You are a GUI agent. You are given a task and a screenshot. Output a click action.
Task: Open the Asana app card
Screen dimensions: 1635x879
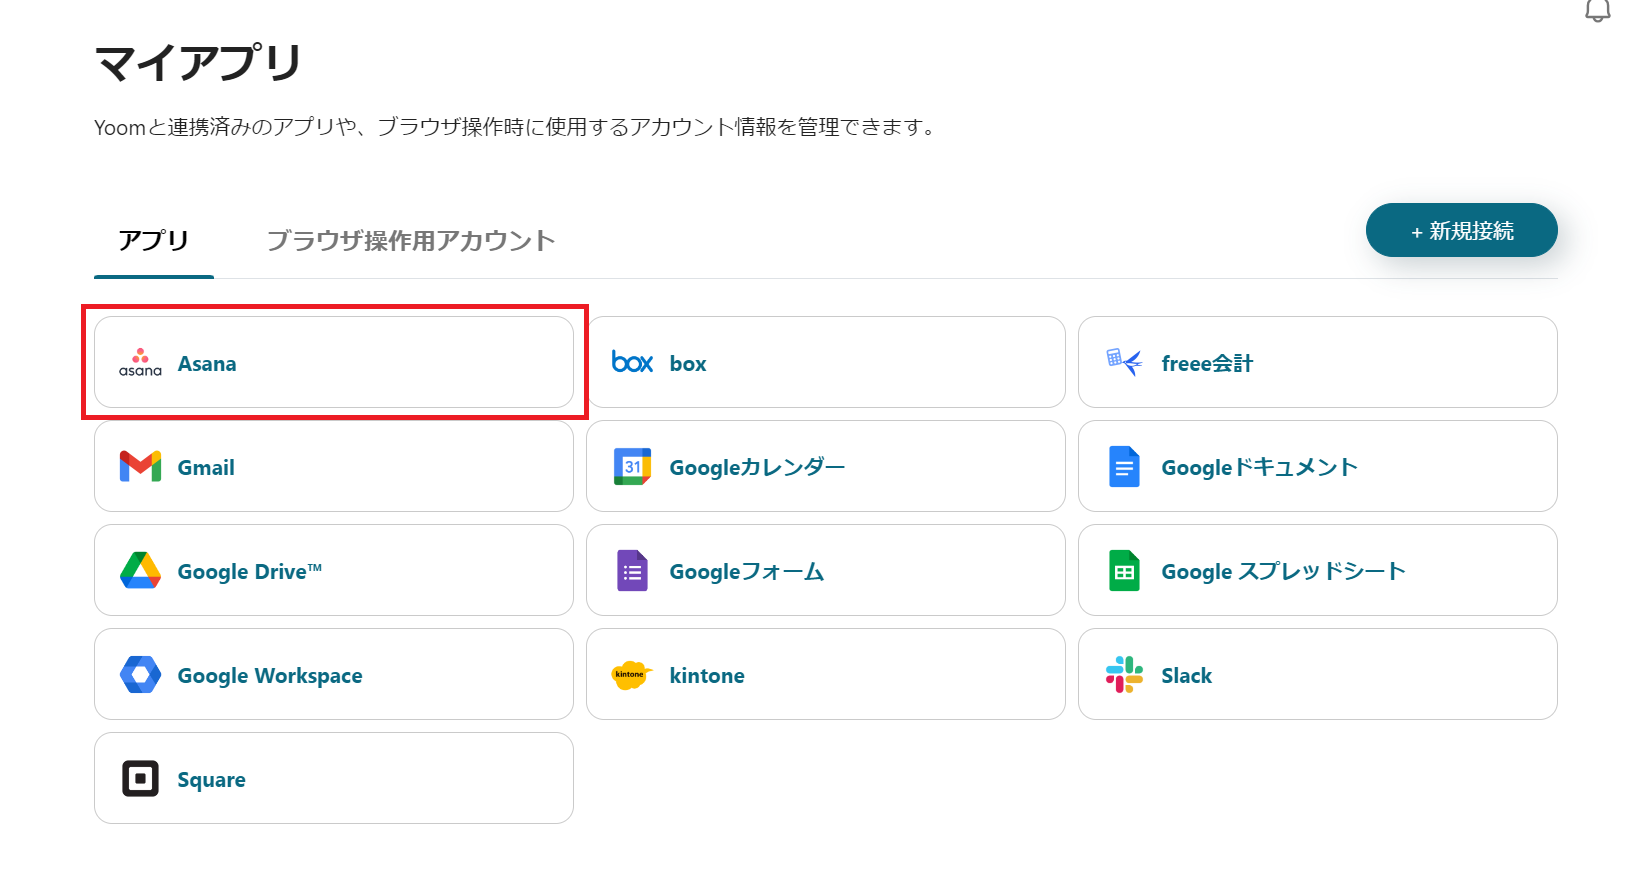coord(334,362)
